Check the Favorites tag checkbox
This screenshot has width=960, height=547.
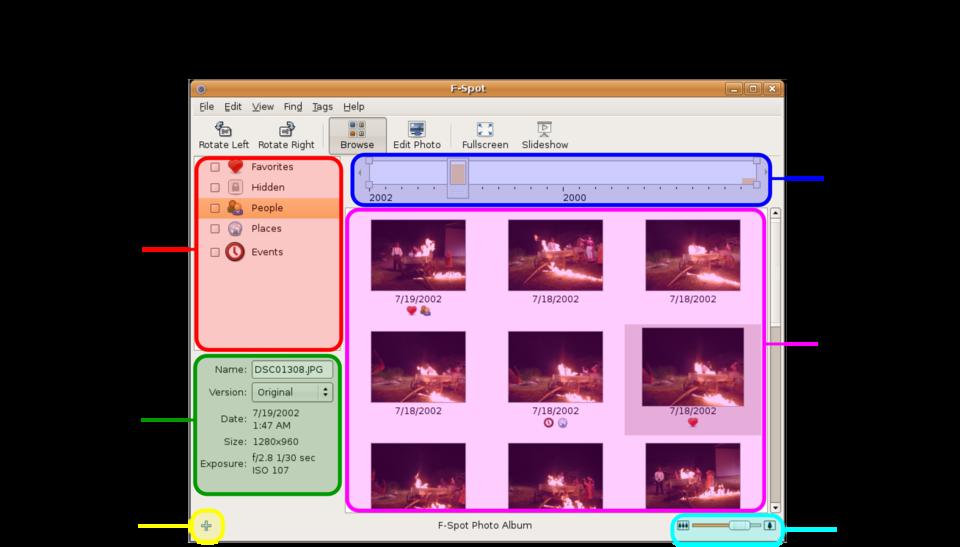click(x=215, y=168)
